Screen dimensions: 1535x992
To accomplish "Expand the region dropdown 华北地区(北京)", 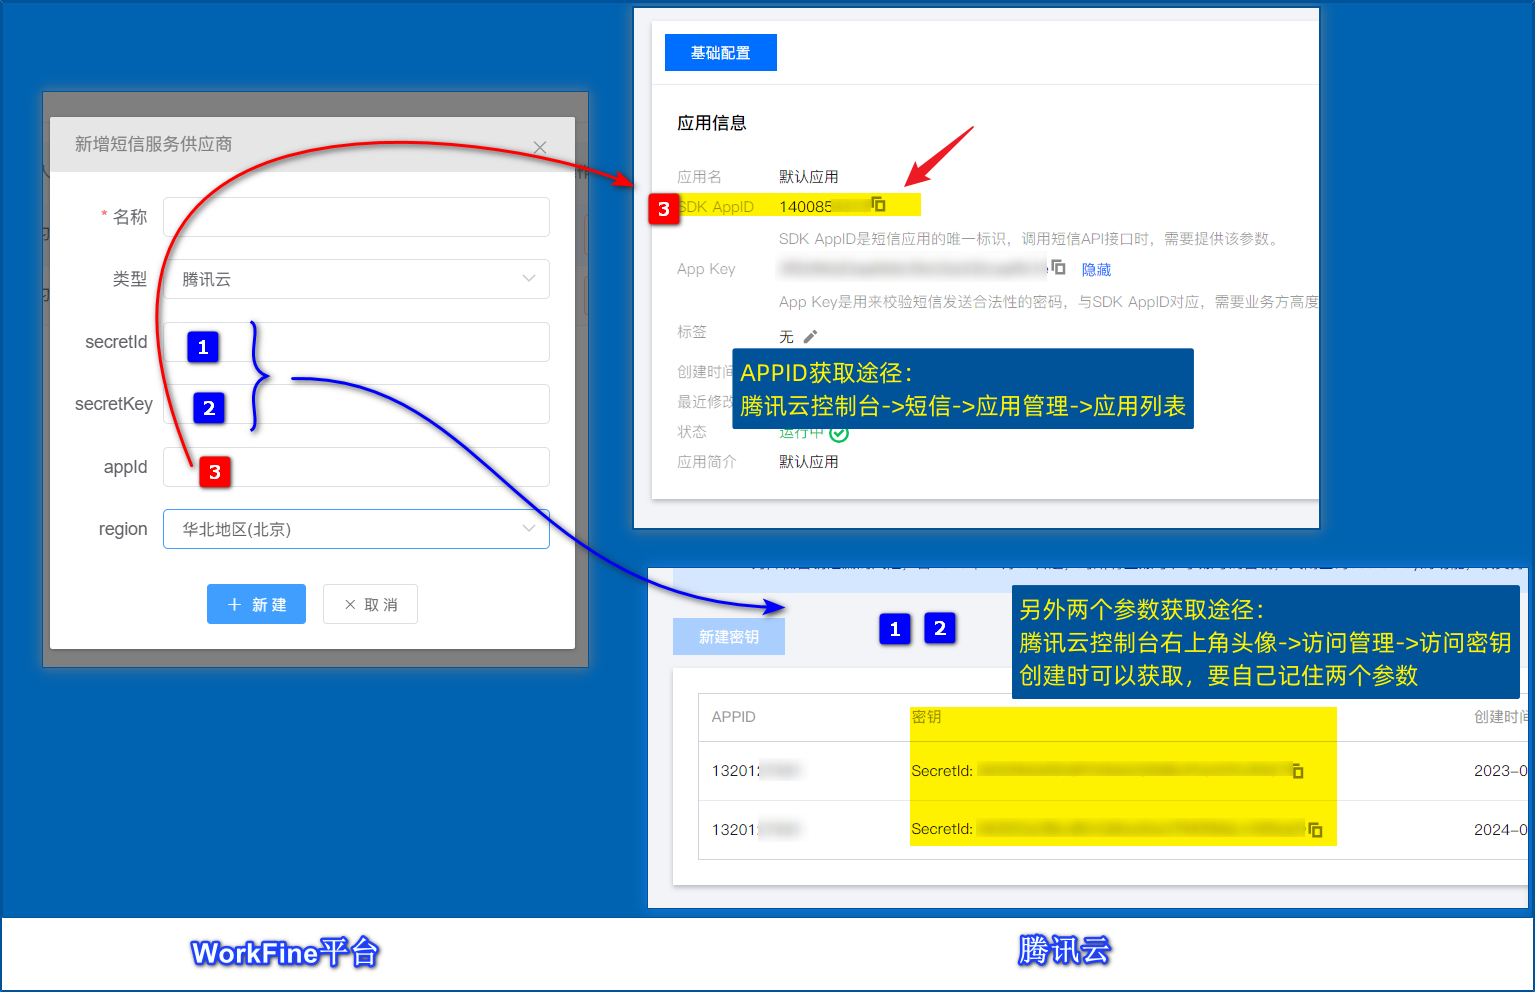I will (x=356, y=529).
